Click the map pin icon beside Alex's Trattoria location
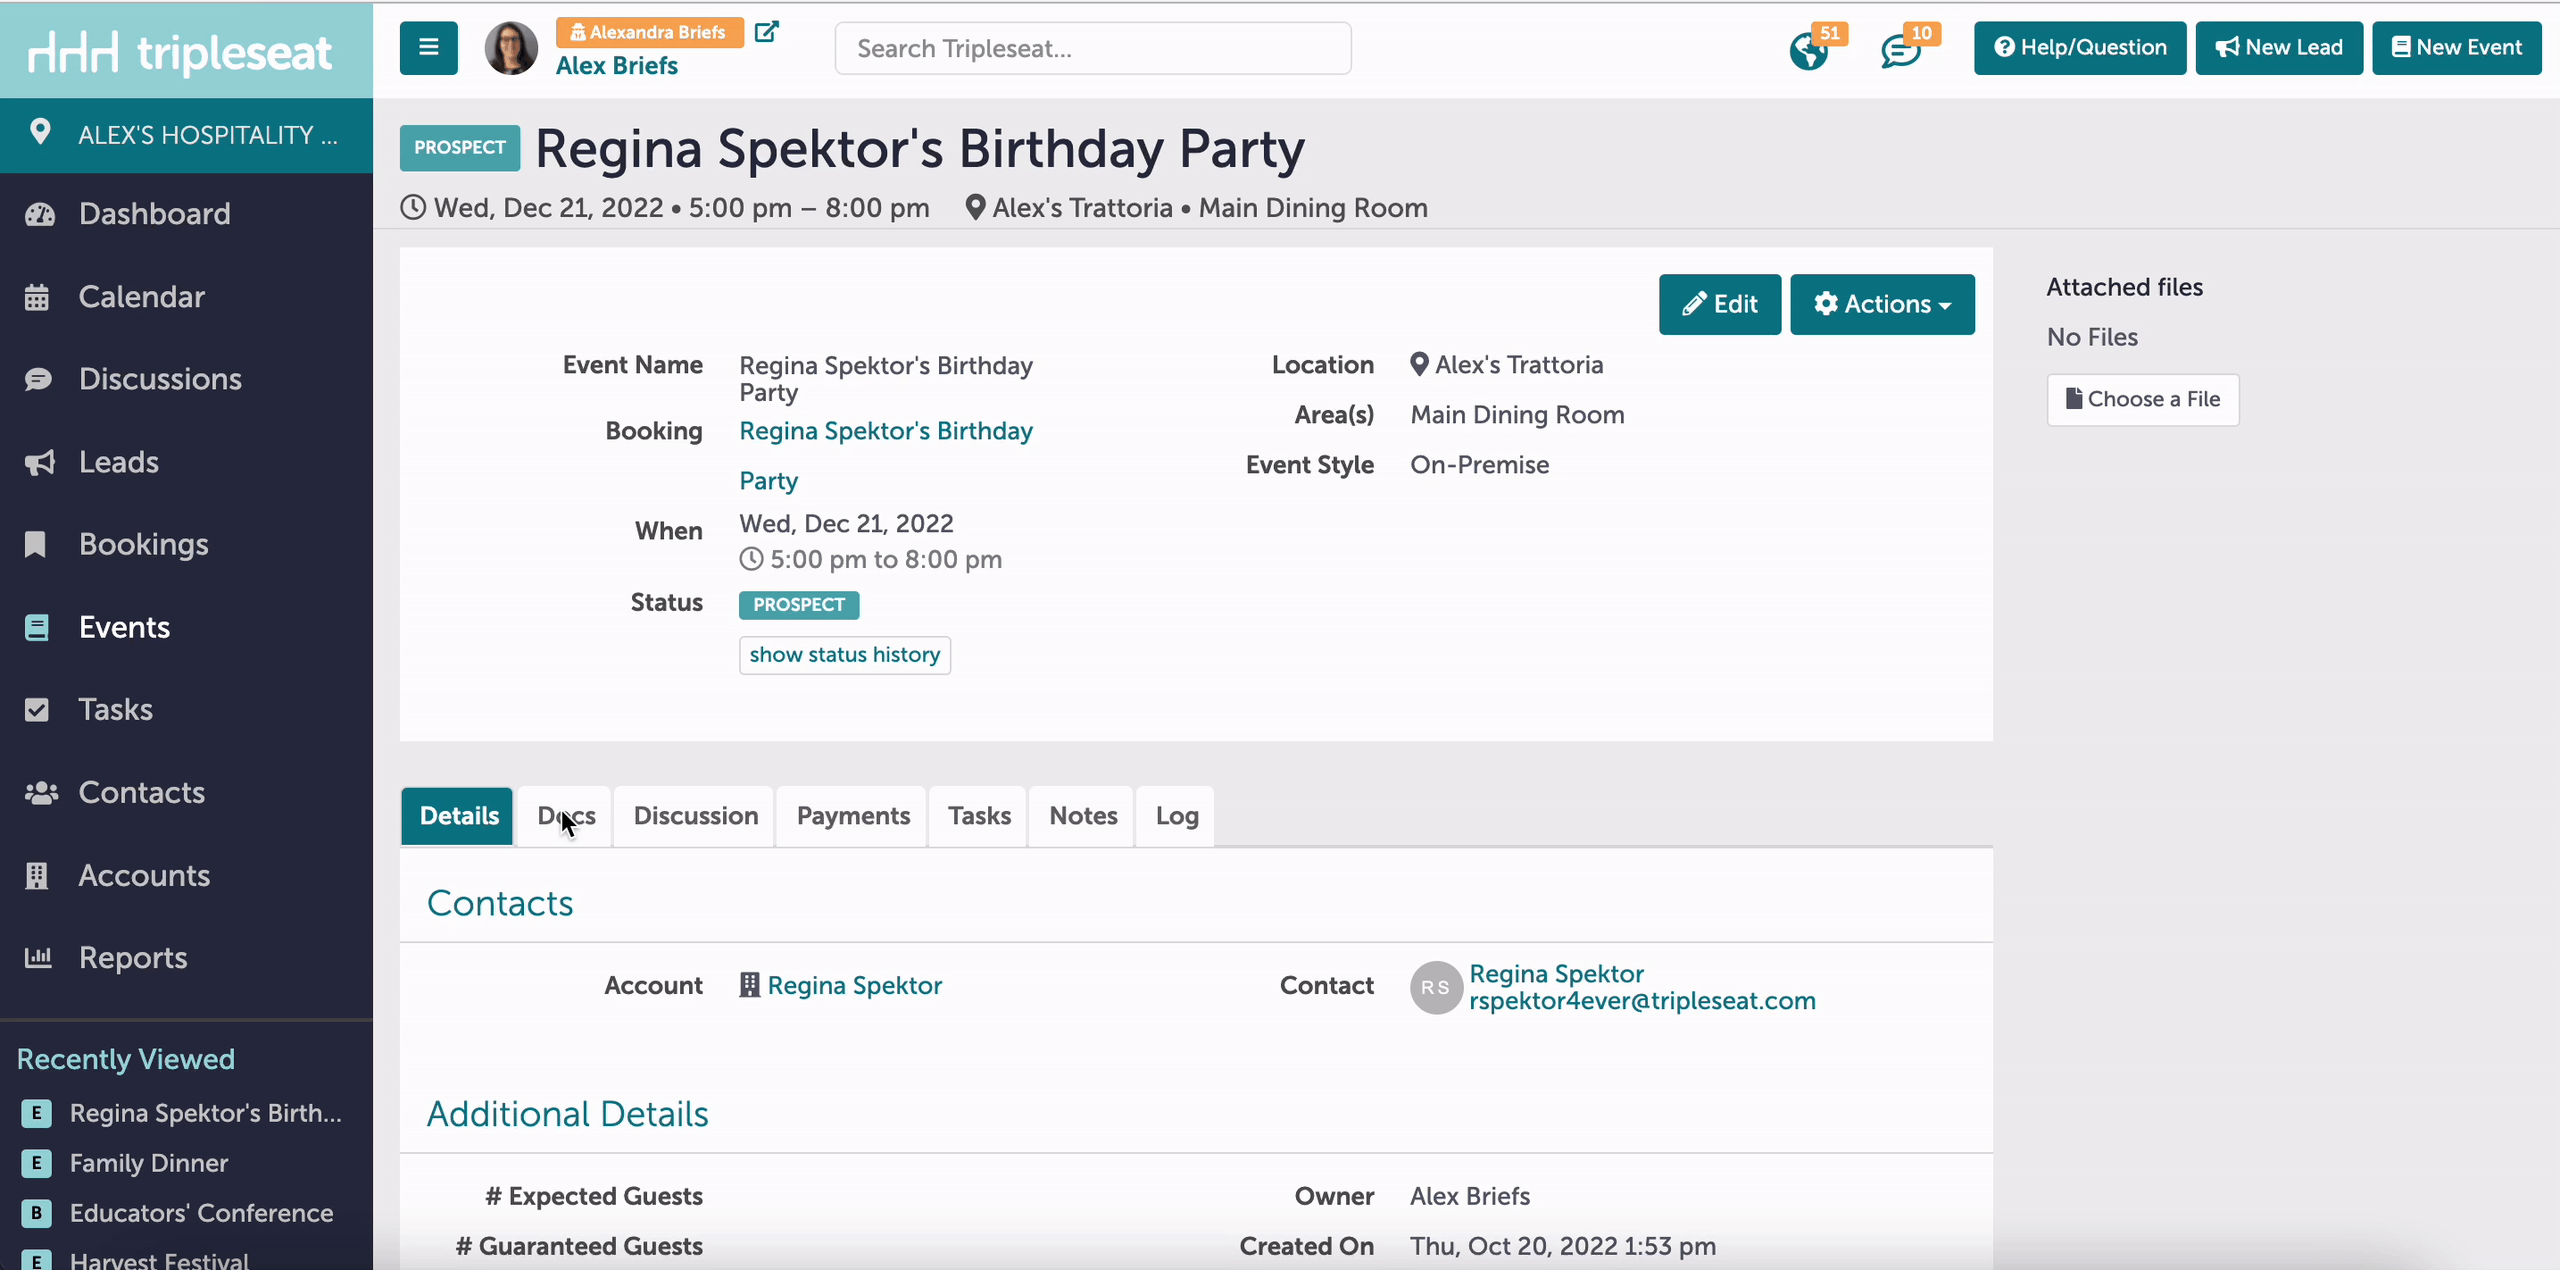Image resolution: width=2560 pixels, height=1270 pixels. [x=1419, y=364]
